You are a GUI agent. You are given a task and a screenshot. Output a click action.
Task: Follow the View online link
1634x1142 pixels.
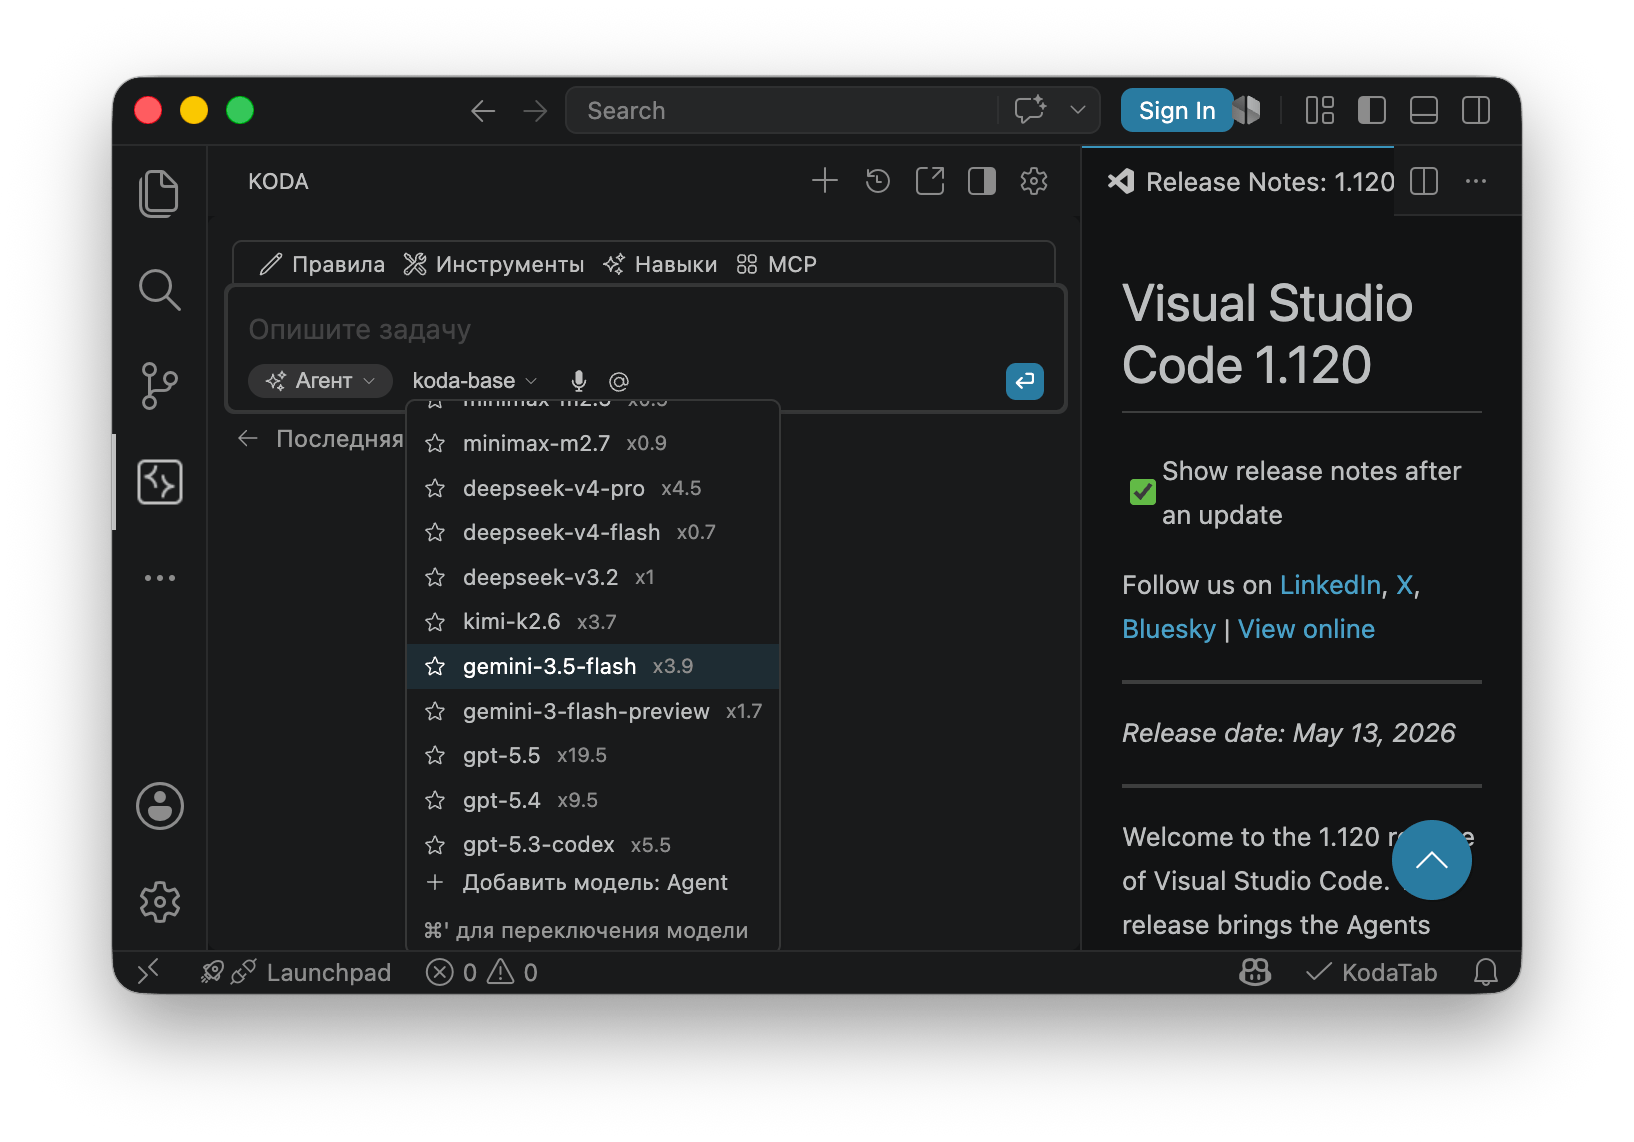click(x=1306, y=629)
